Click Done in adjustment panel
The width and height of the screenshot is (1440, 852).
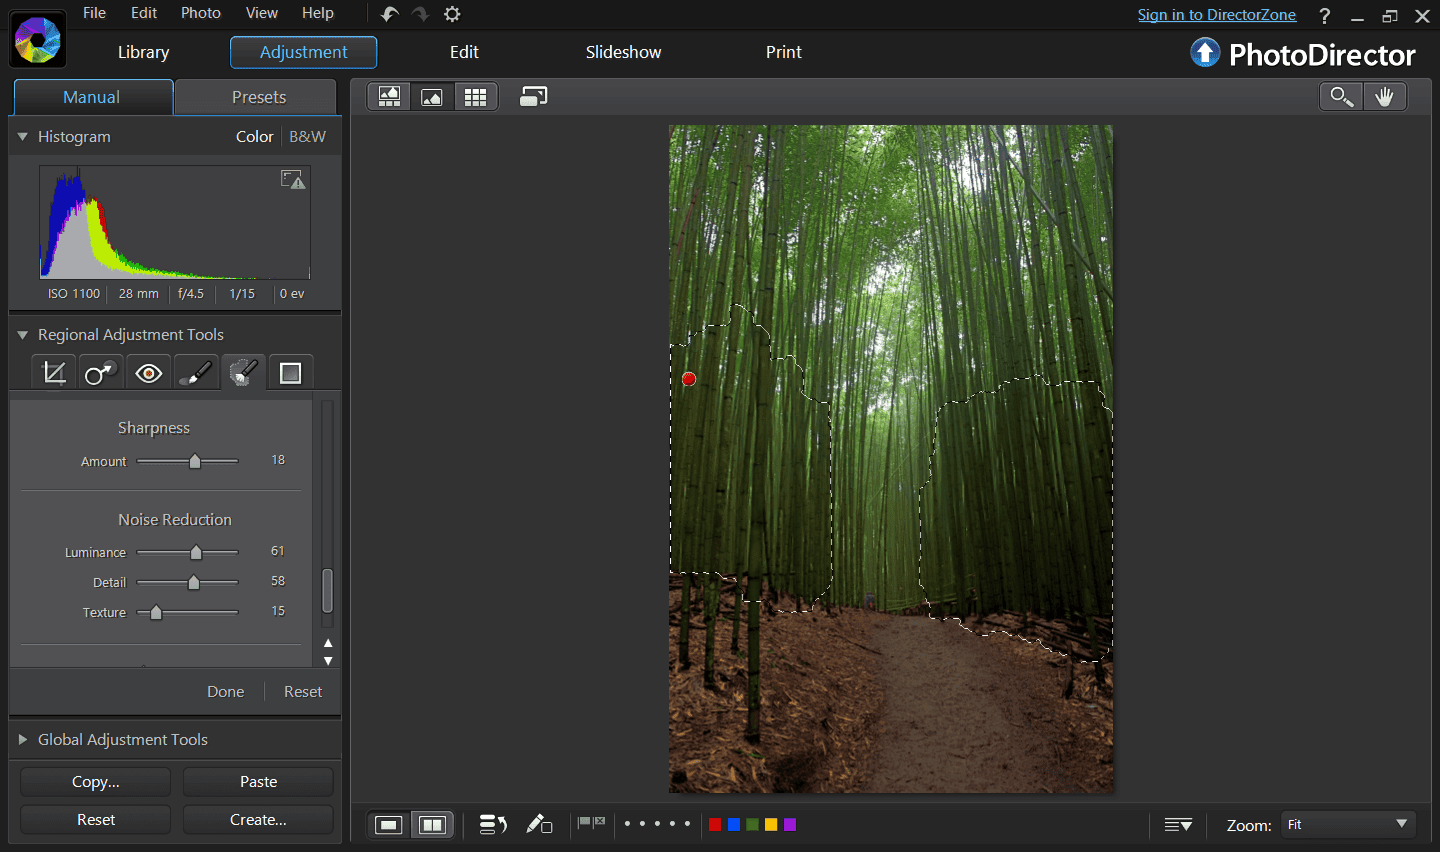225,692
